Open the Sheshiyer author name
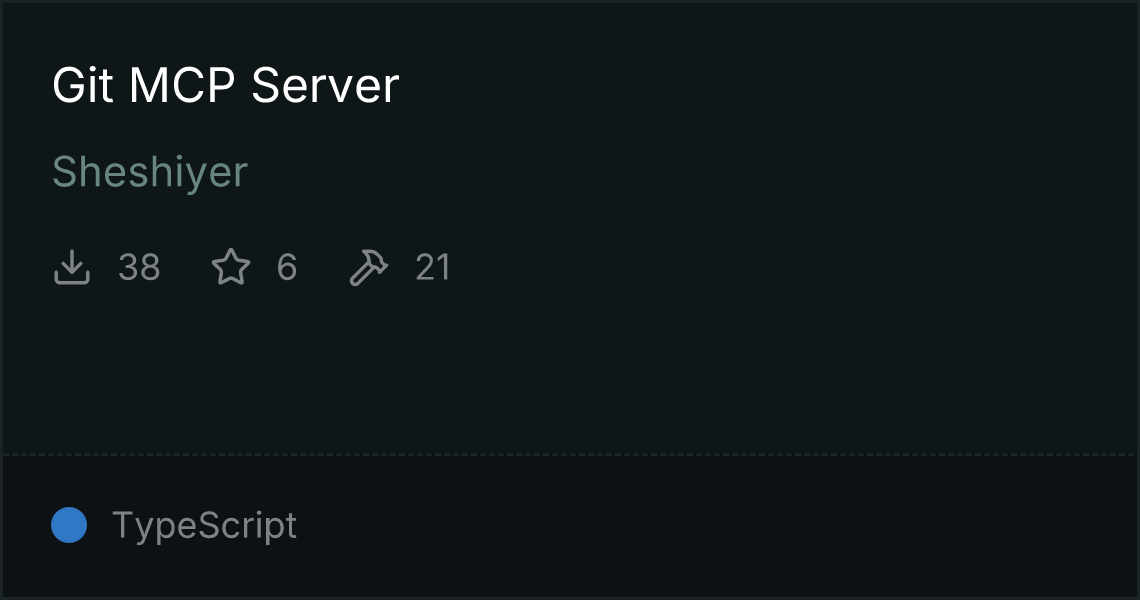This screenshot has height=600, width=1140. (150, 172)
